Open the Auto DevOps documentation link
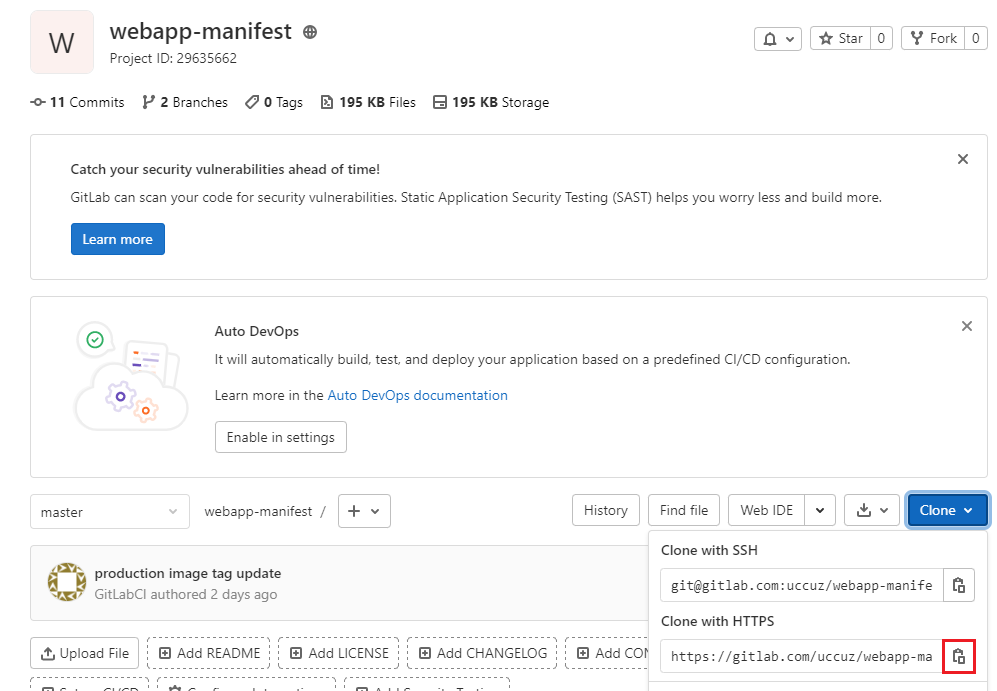The width and height of the screenshot is (997, 691). point(417,395)
